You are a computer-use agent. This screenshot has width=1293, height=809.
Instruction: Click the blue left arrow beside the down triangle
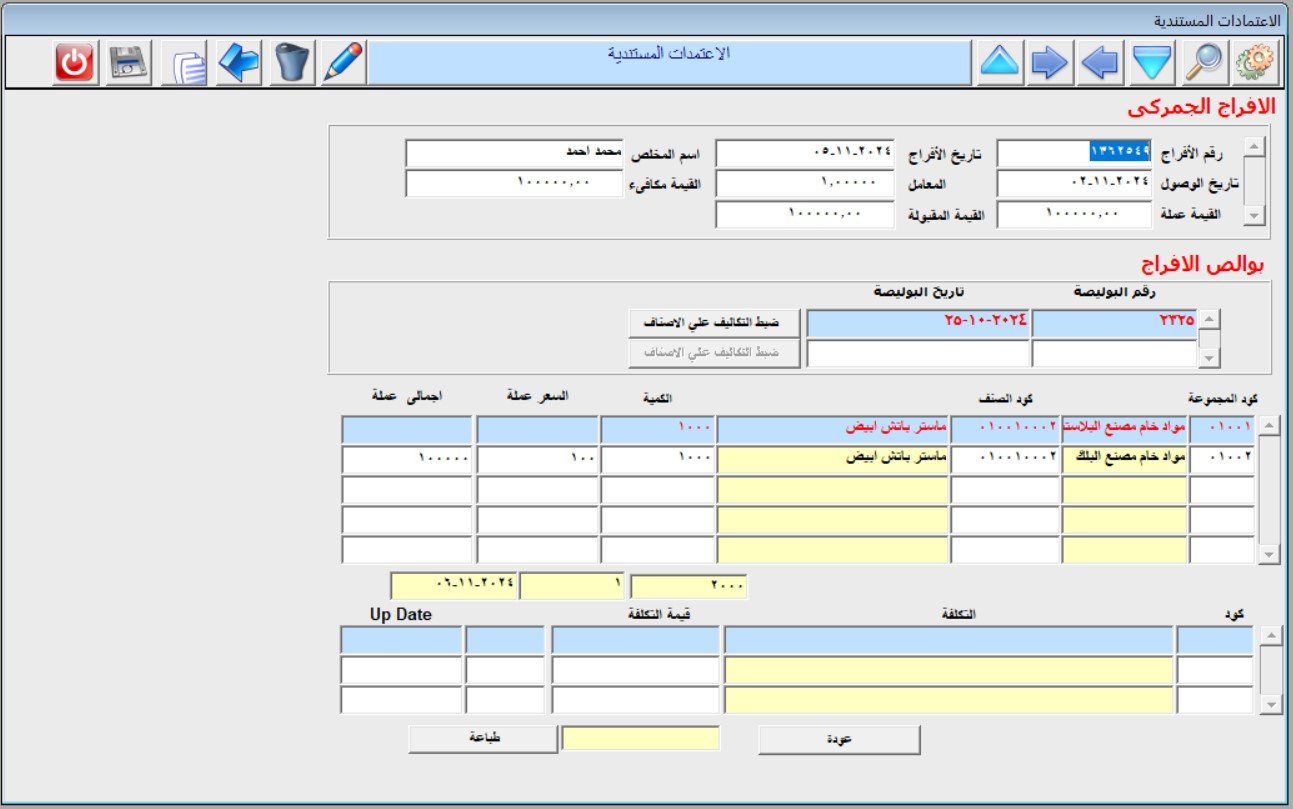point(1100,63)
